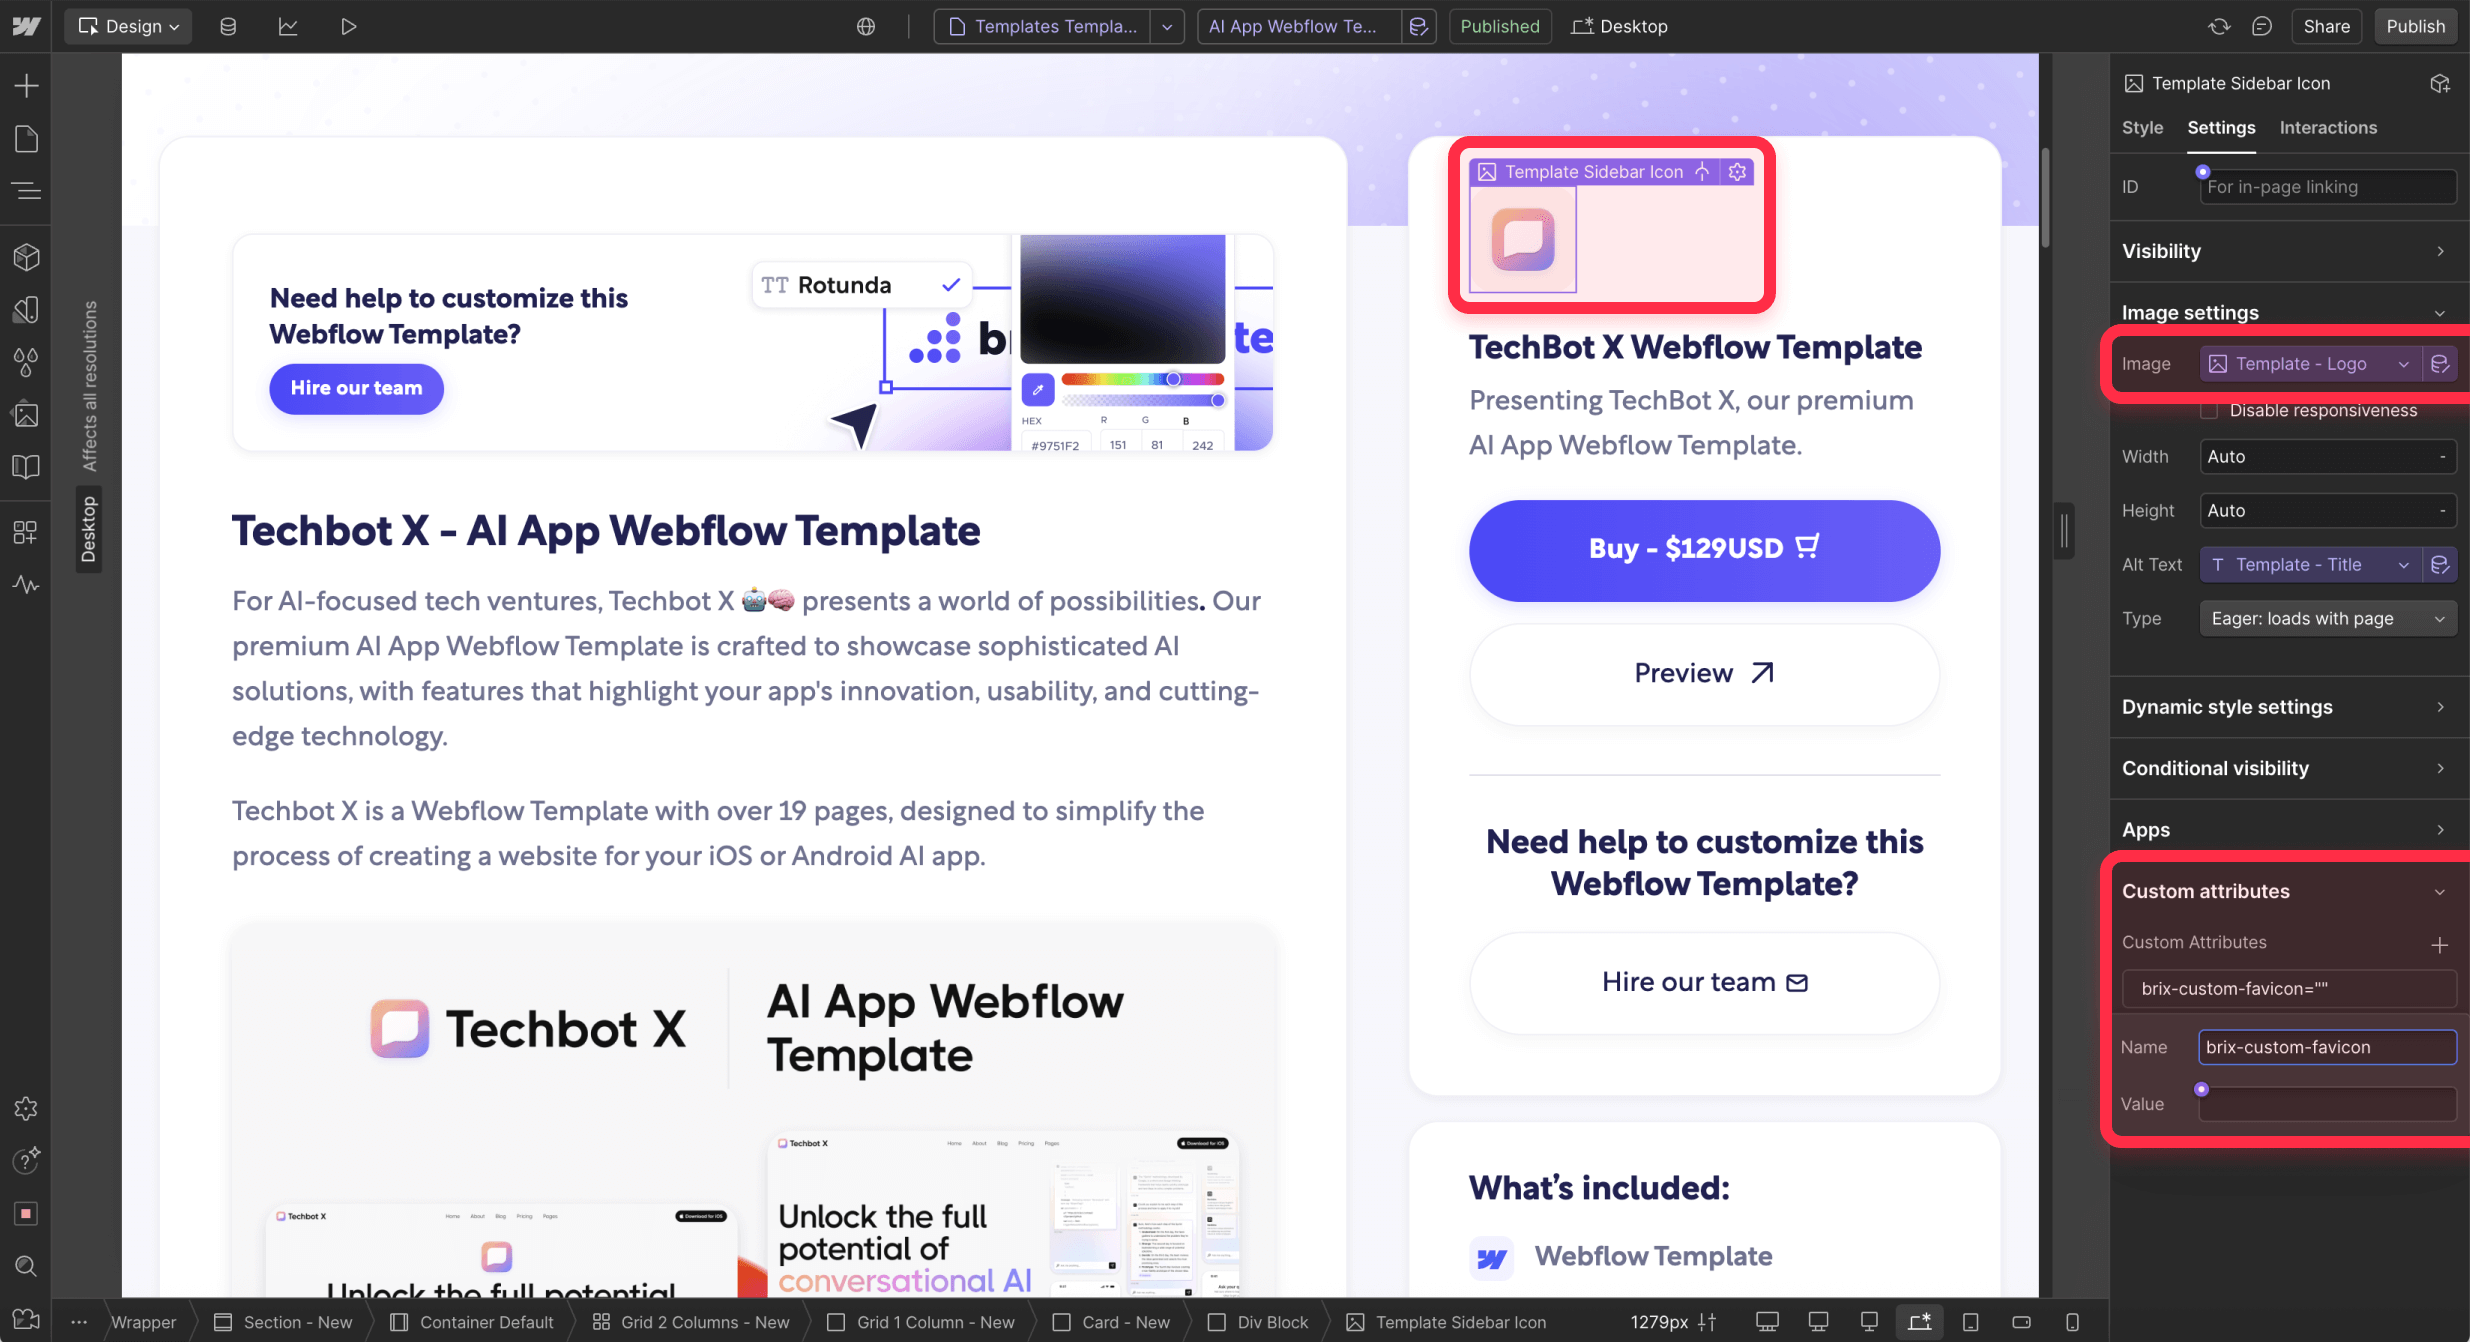Screen dimensions: 2470x1342
Task: Select parent arrow on Template Sidebar Icon label
Action: [1702, 172]
